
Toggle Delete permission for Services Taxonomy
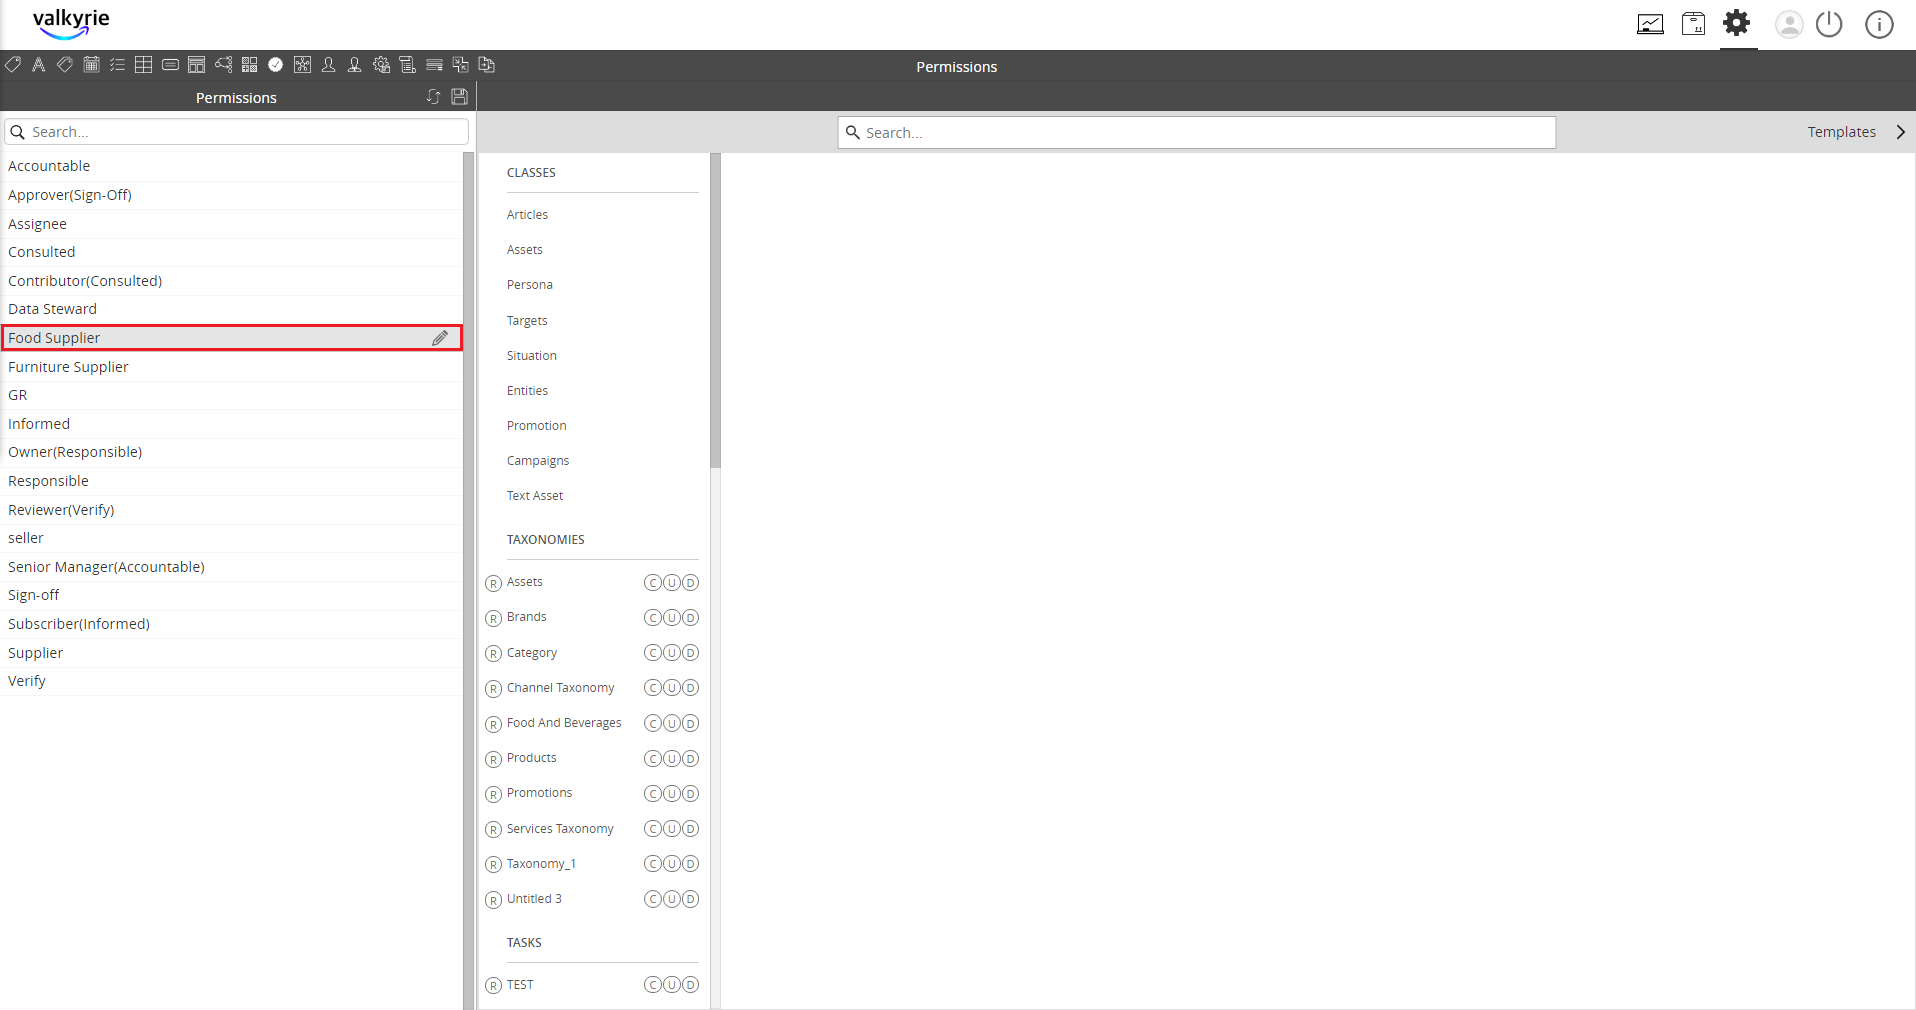point(690,829)
